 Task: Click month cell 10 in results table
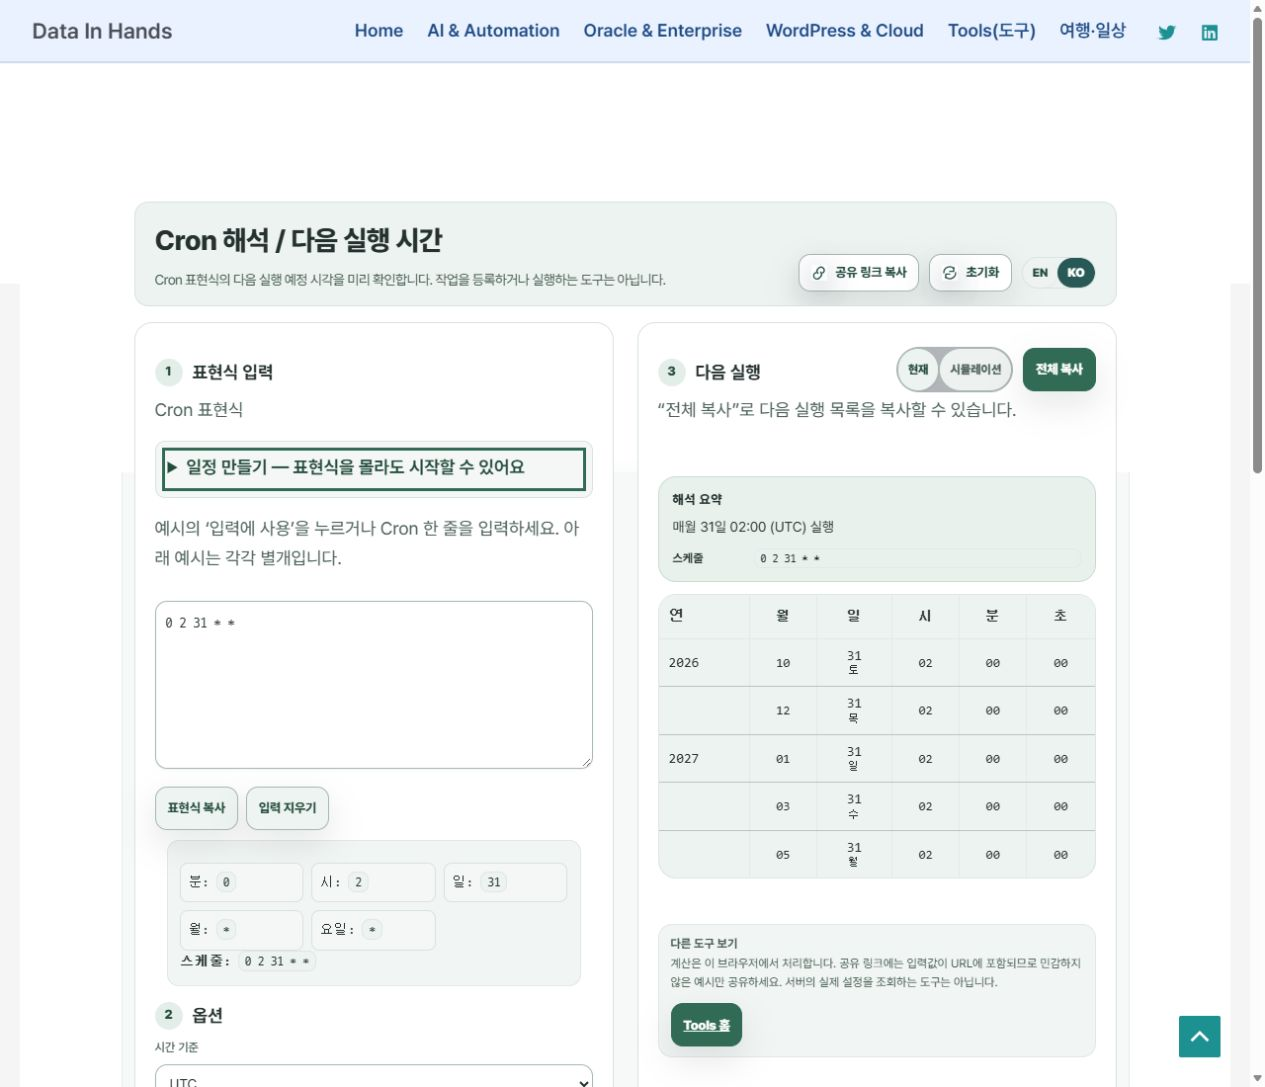[x=783, y=663]
